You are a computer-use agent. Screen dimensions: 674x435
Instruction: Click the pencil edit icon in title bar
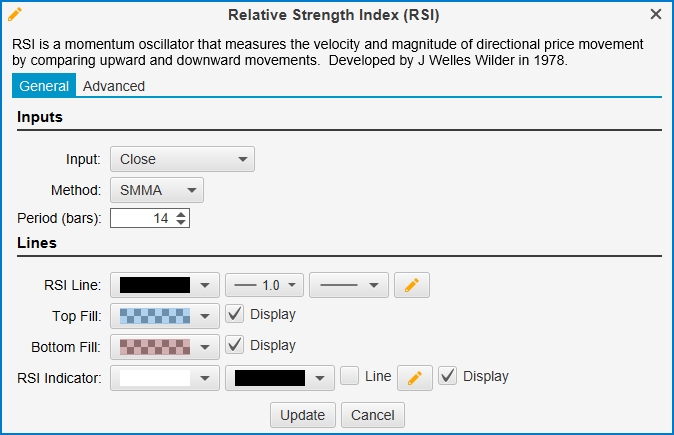[x=15, y=14]
